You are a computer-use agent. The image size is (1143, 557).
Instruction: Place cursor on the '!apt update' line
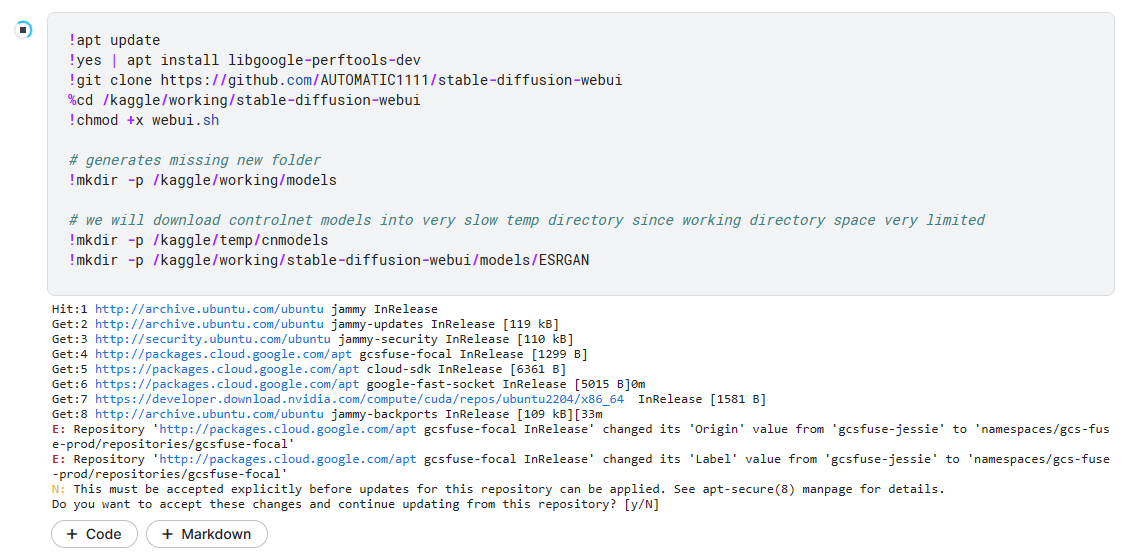click(x=115, y=41)
